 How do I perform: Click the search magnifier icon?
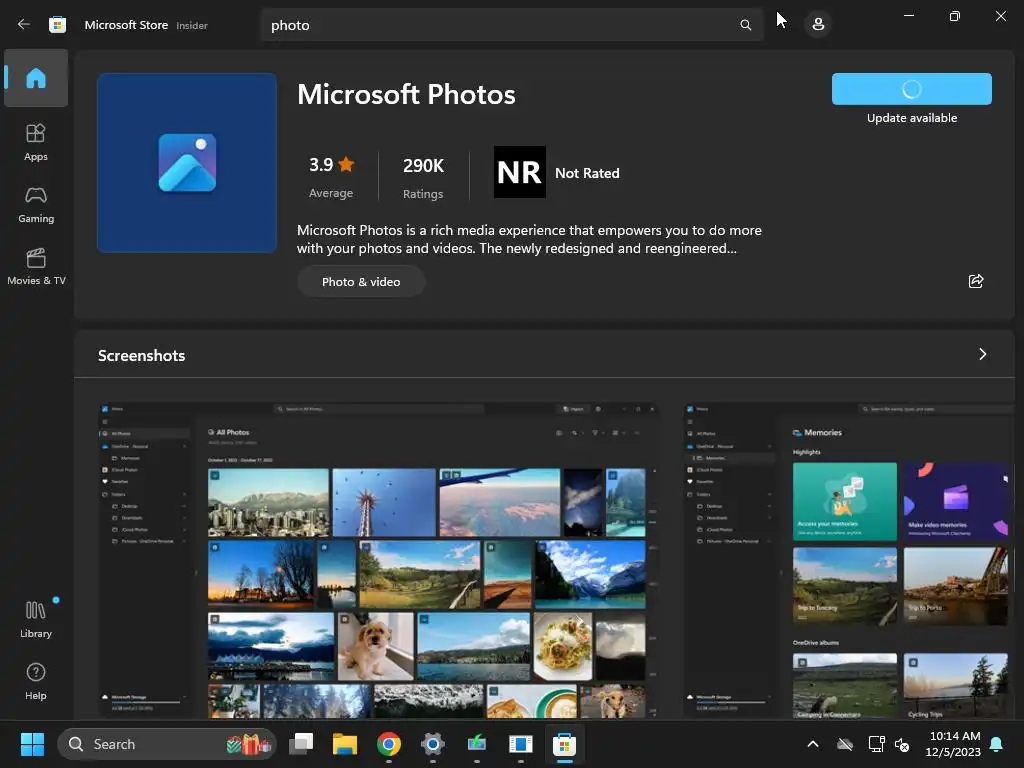(745, 25)
